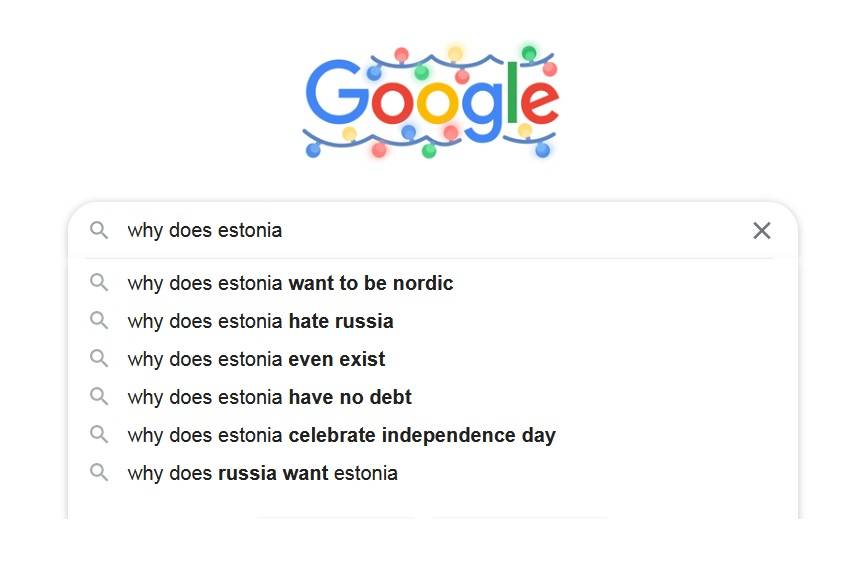The height and width of the screenshot is (571, 853).
Task: Select suggestion 'why does estonia want to be nordic'
Action: pos(432,283)
